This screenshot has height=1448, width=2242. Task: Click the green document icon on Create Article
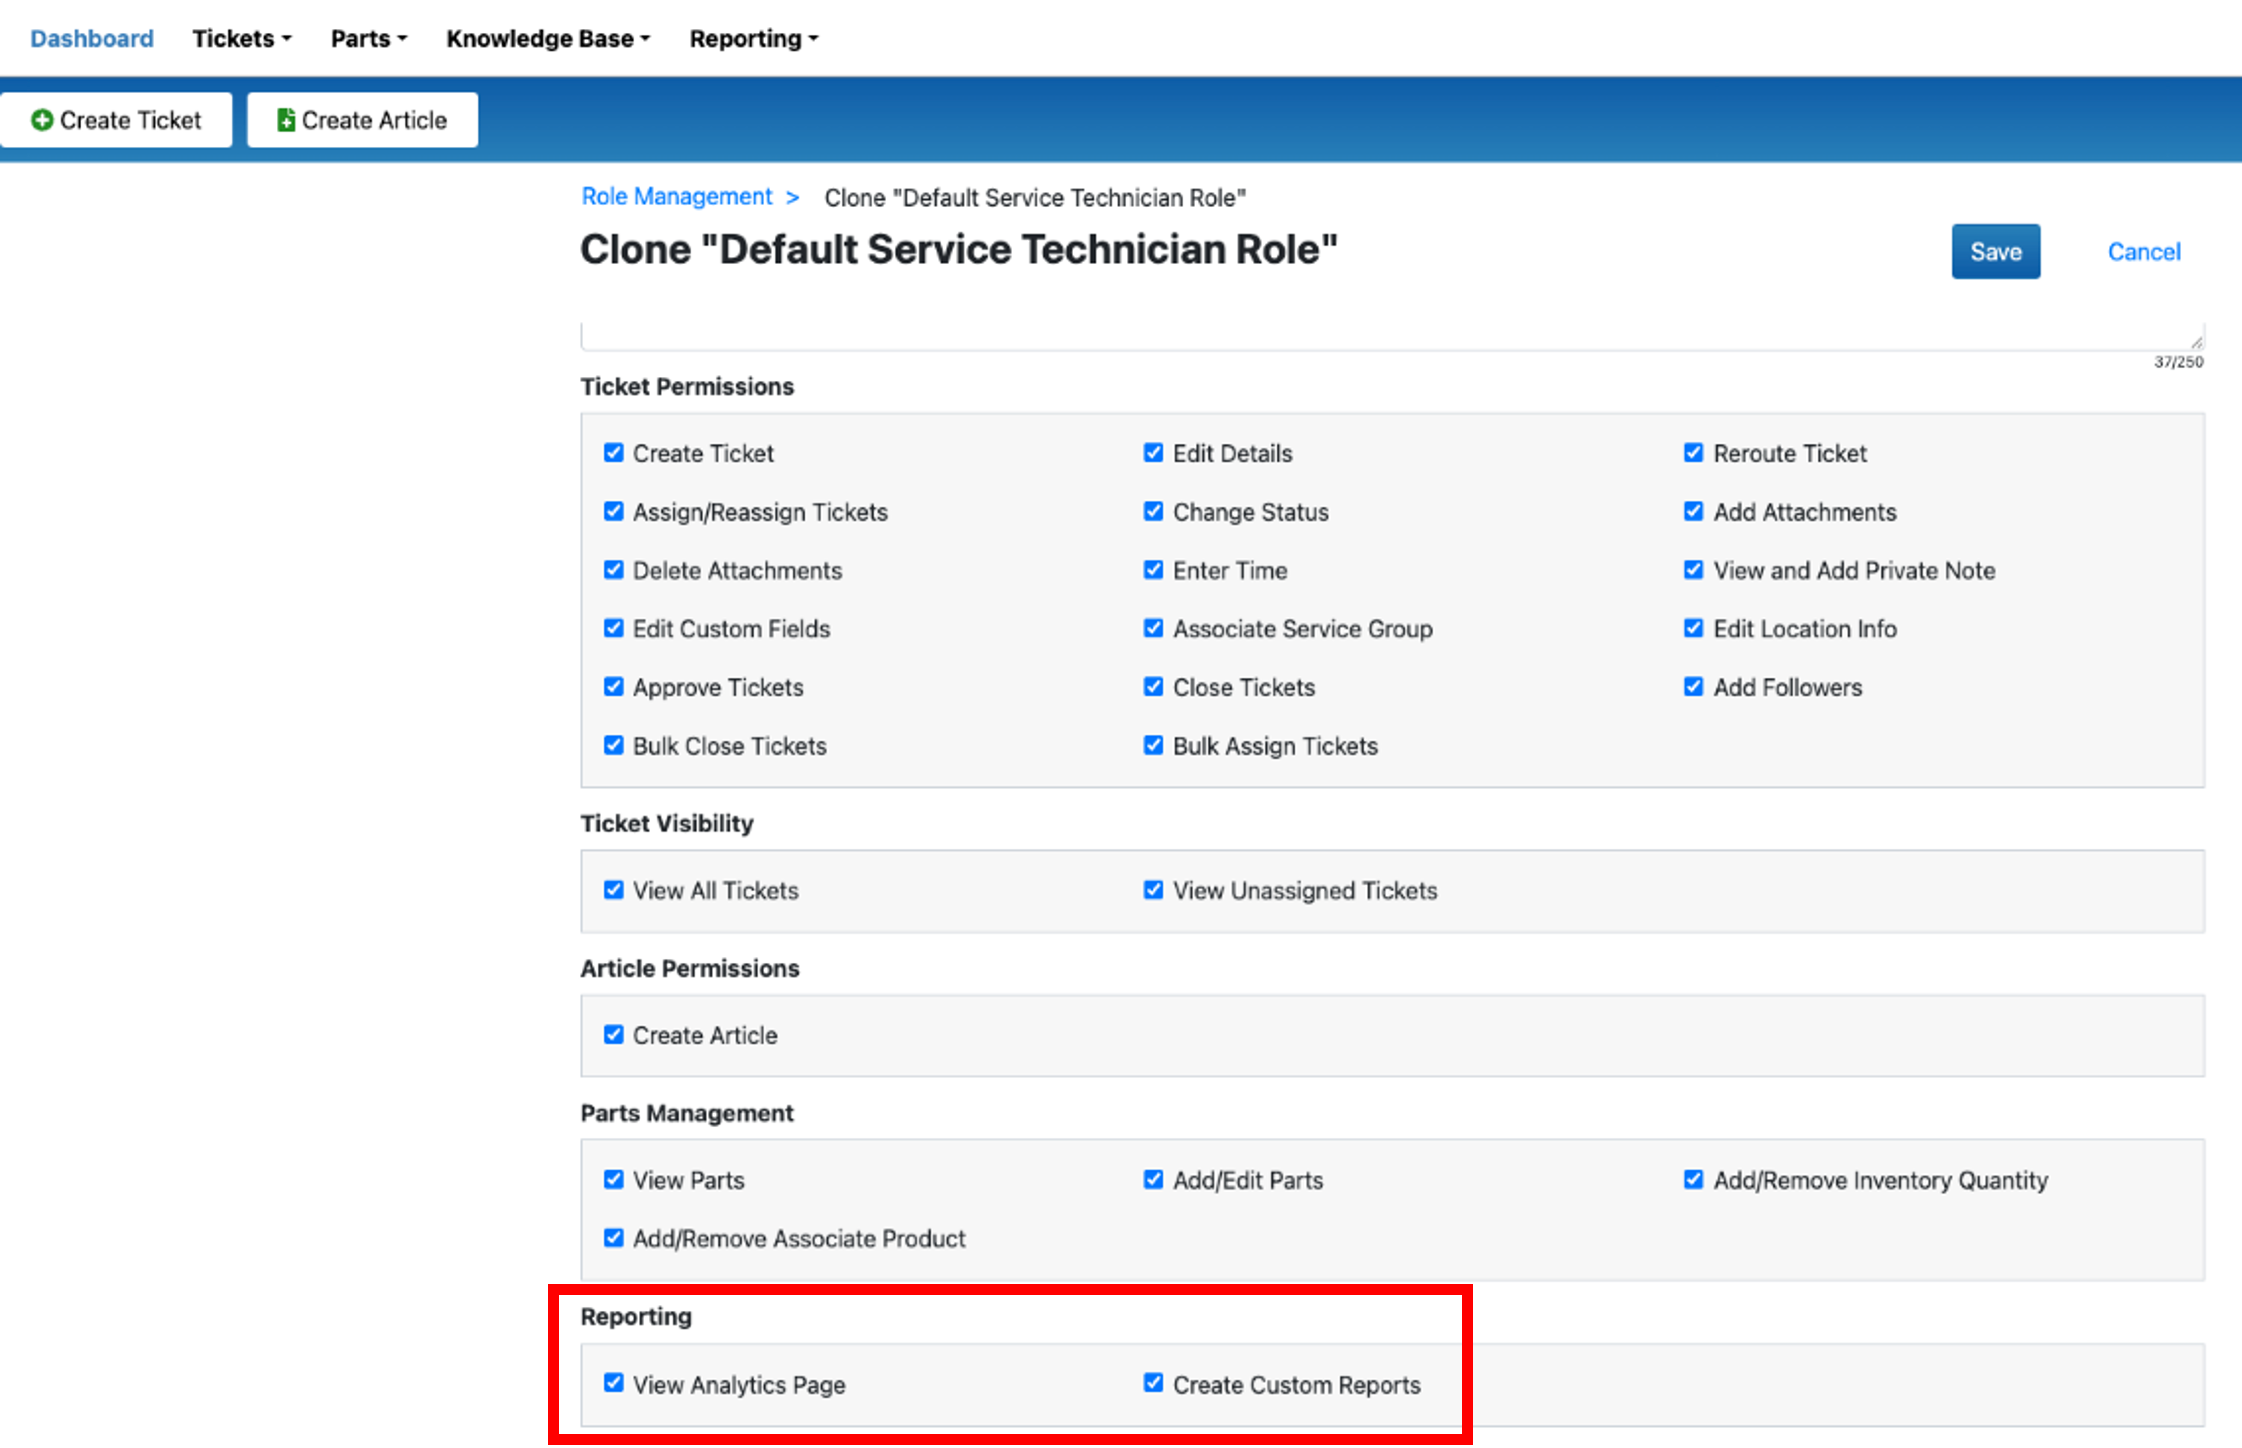(286, 120)
